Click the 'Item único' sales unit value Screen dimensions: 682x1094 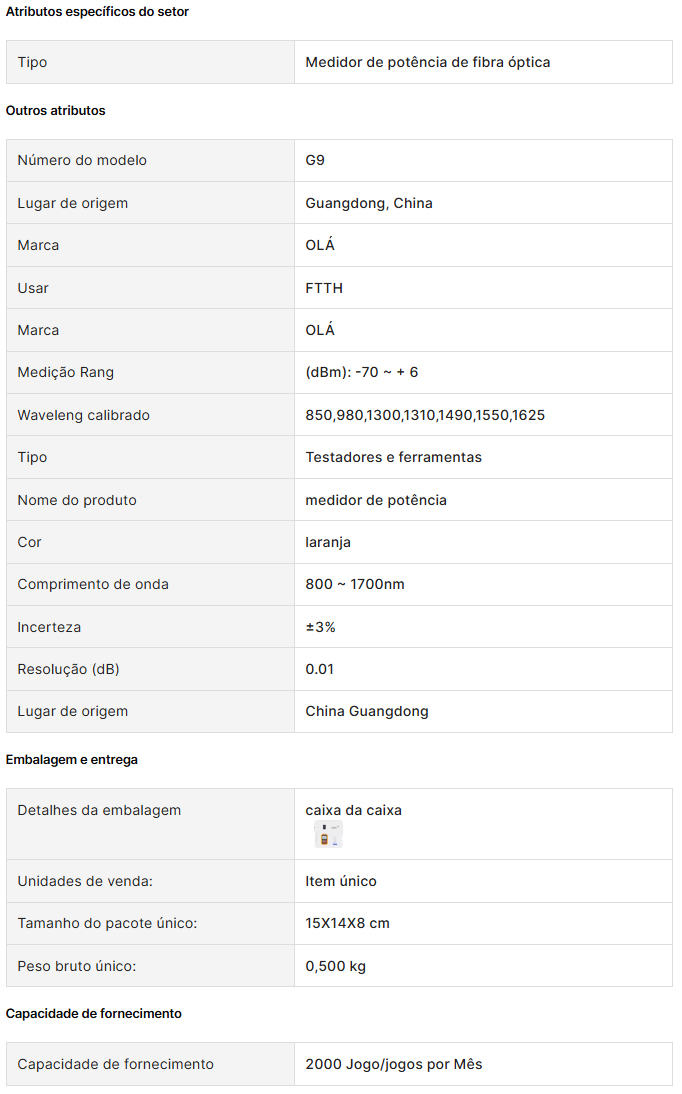click(x=341, y=881)
